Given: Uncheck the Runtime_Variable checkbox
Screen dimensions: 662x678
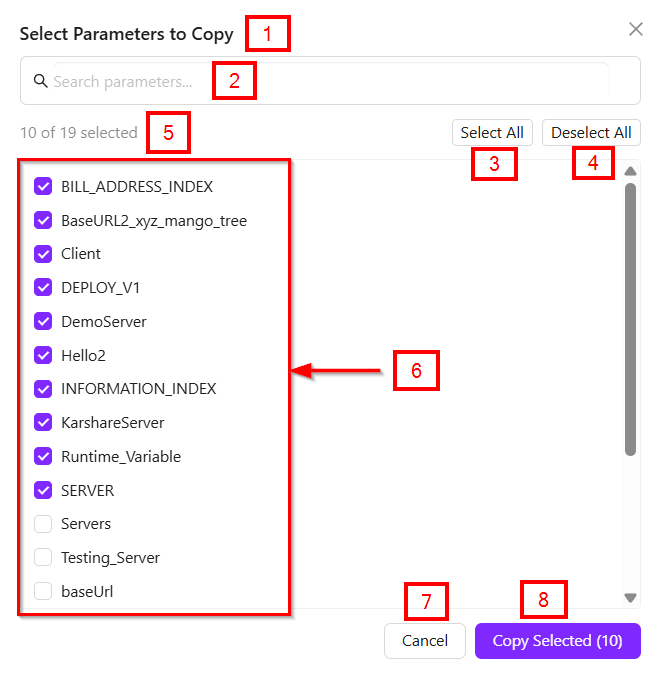Looking at the screenshot, I should (43, 457).
